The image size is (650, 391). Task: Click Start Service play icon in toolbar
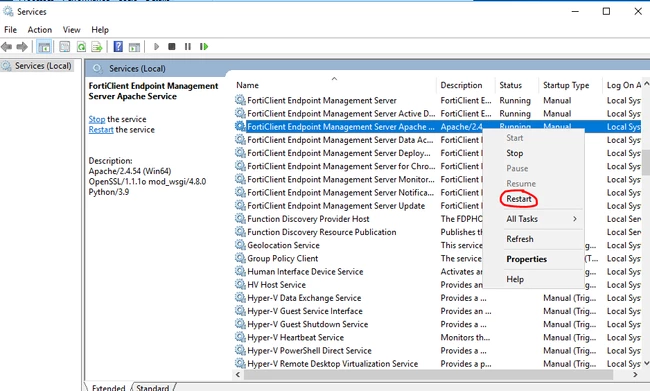pyautogui.click(x=156, y=46)
